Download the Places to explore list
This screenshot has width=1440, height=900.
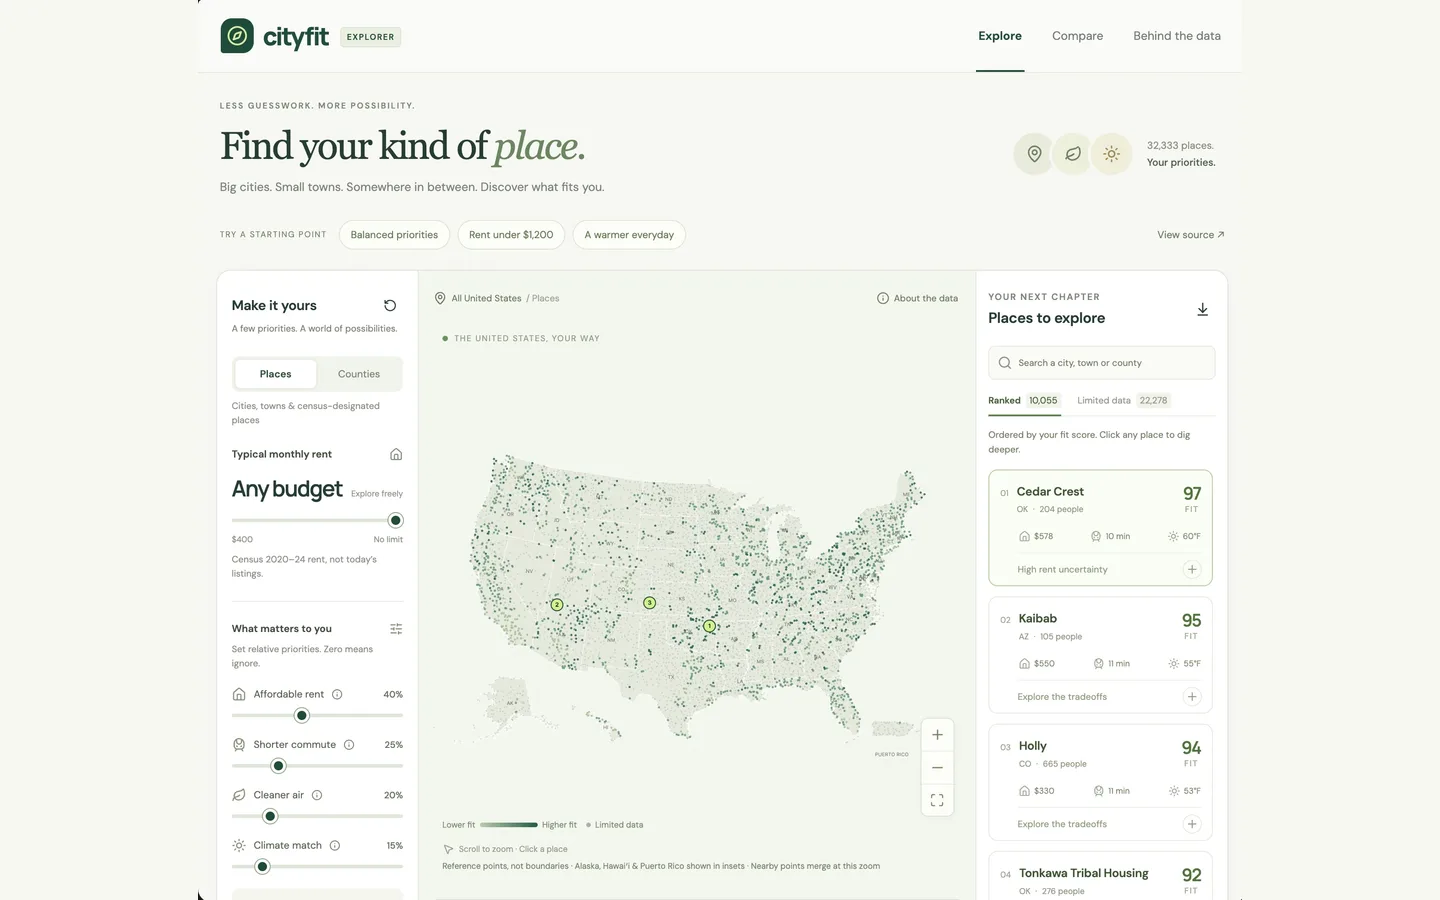click(1203, 310)
